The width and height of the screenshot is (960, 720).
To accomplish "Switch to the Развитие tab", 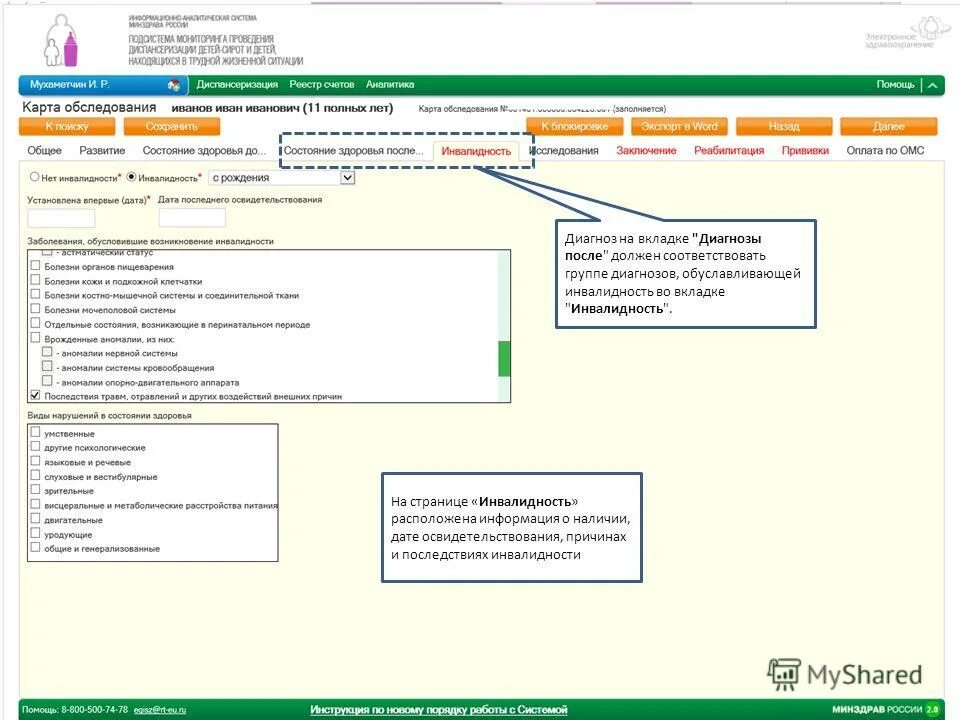I will coord(102,151).
